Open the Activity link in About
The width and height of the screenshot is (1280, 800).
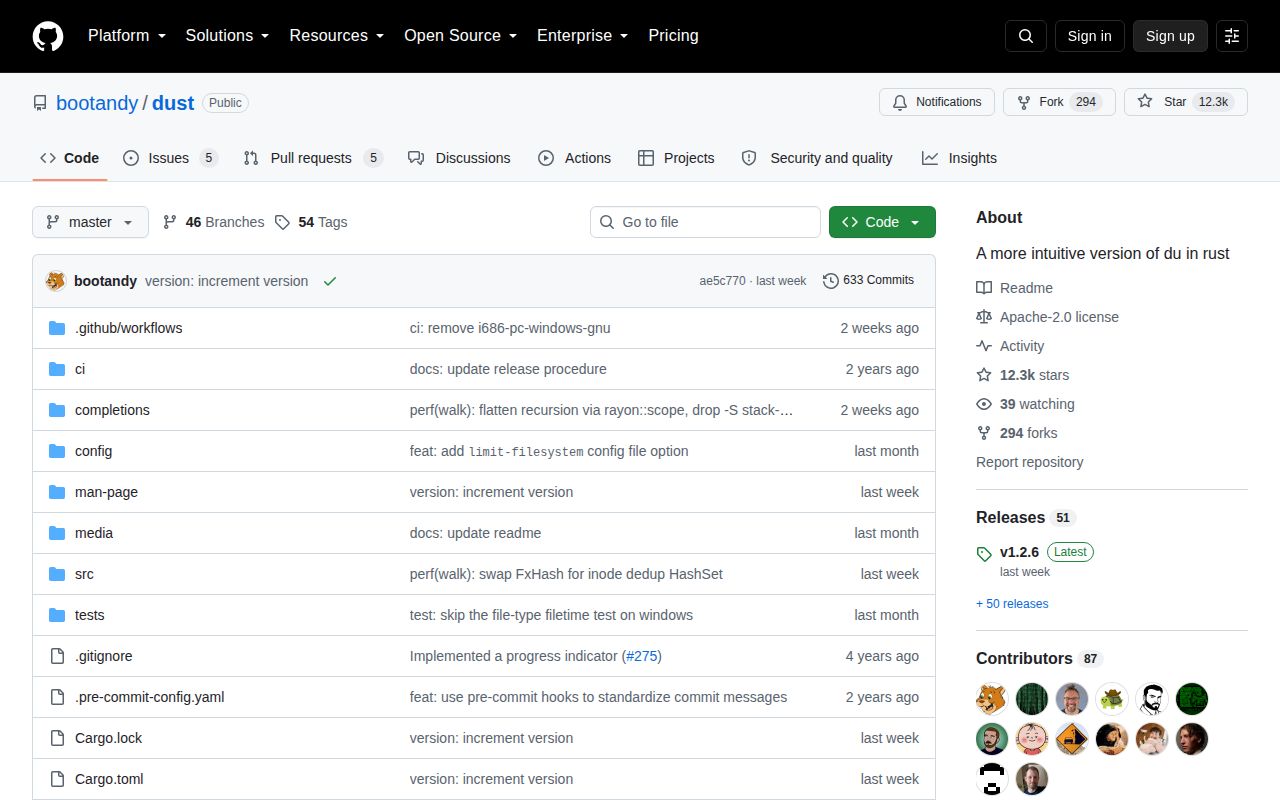tap(1010, 346)
